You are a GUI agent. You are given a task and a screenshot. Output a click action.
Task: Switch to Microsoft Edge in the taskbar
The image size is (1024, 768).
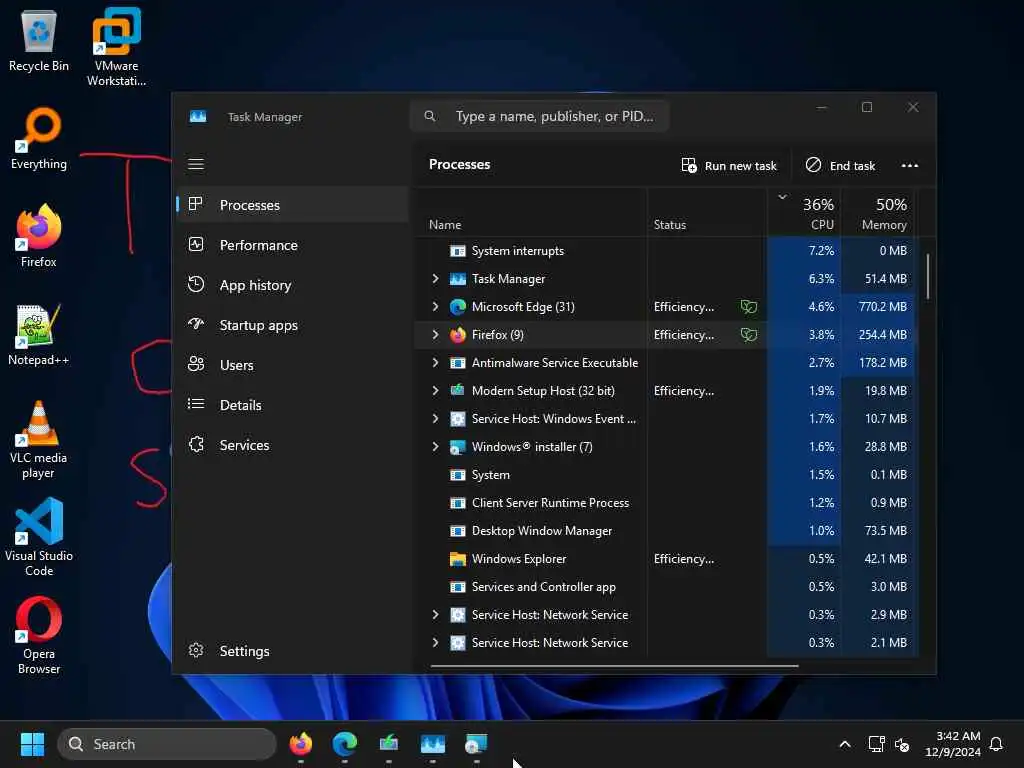(x=345, y=744)
